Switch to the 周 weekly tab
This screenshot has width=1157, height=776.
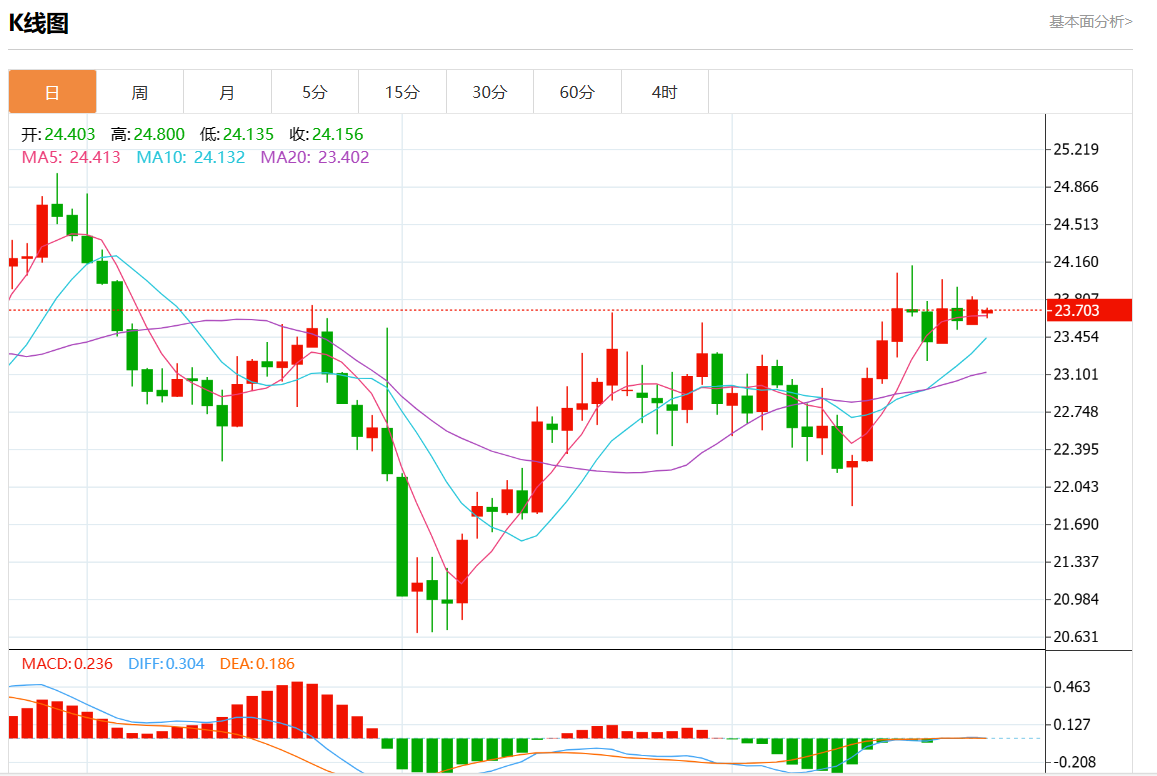coord(139,92)
